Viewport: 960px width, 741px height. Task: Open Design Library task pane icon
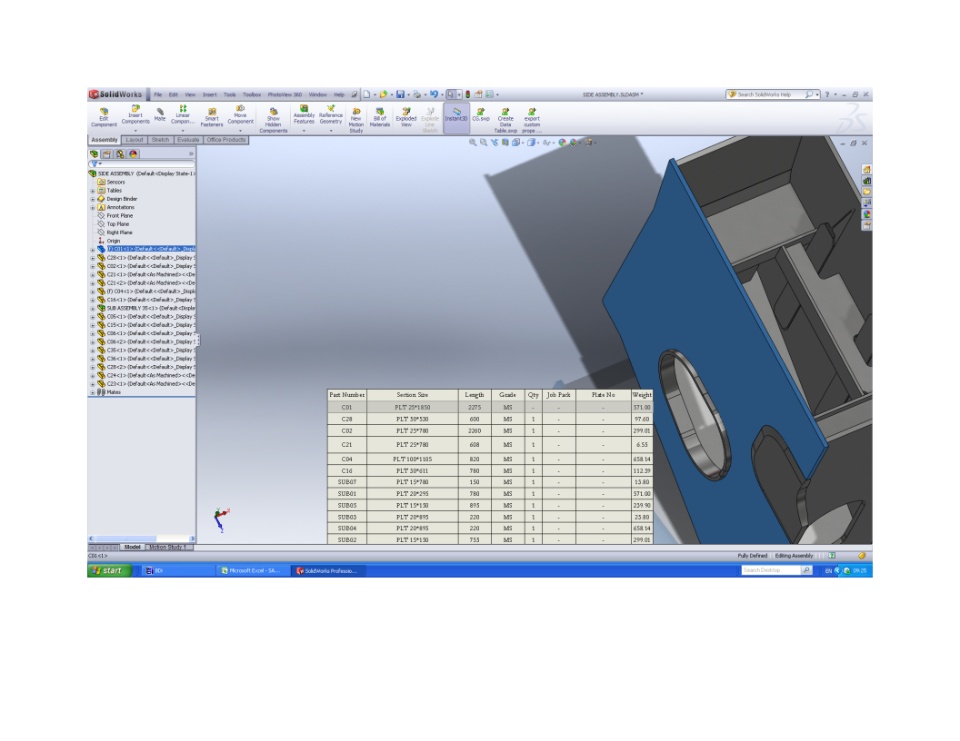pos(866,181)
